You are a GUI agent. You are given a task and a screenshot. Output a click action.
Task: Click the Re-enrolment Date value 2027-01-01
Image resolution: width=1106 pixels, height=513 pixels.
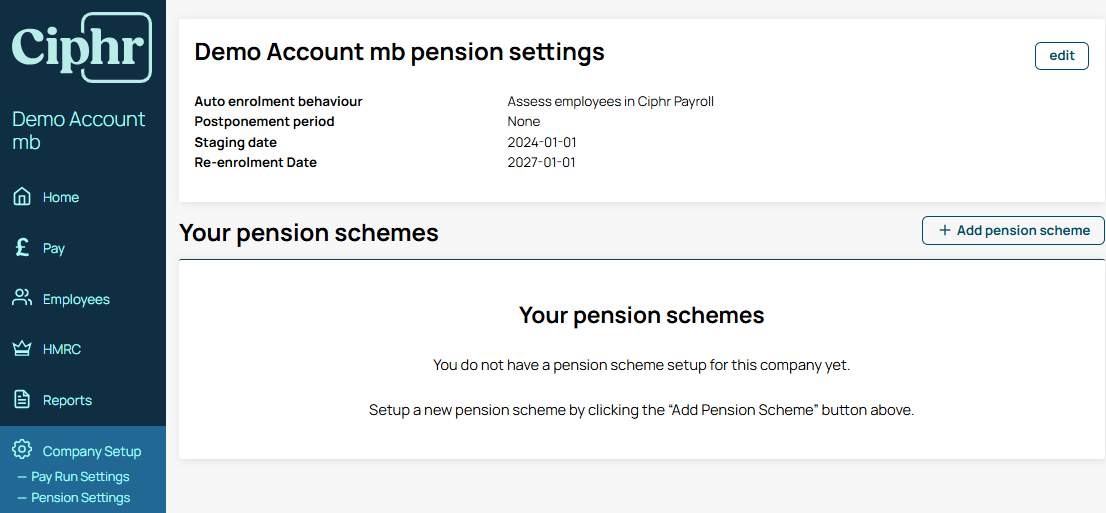(x=542, y=162)
